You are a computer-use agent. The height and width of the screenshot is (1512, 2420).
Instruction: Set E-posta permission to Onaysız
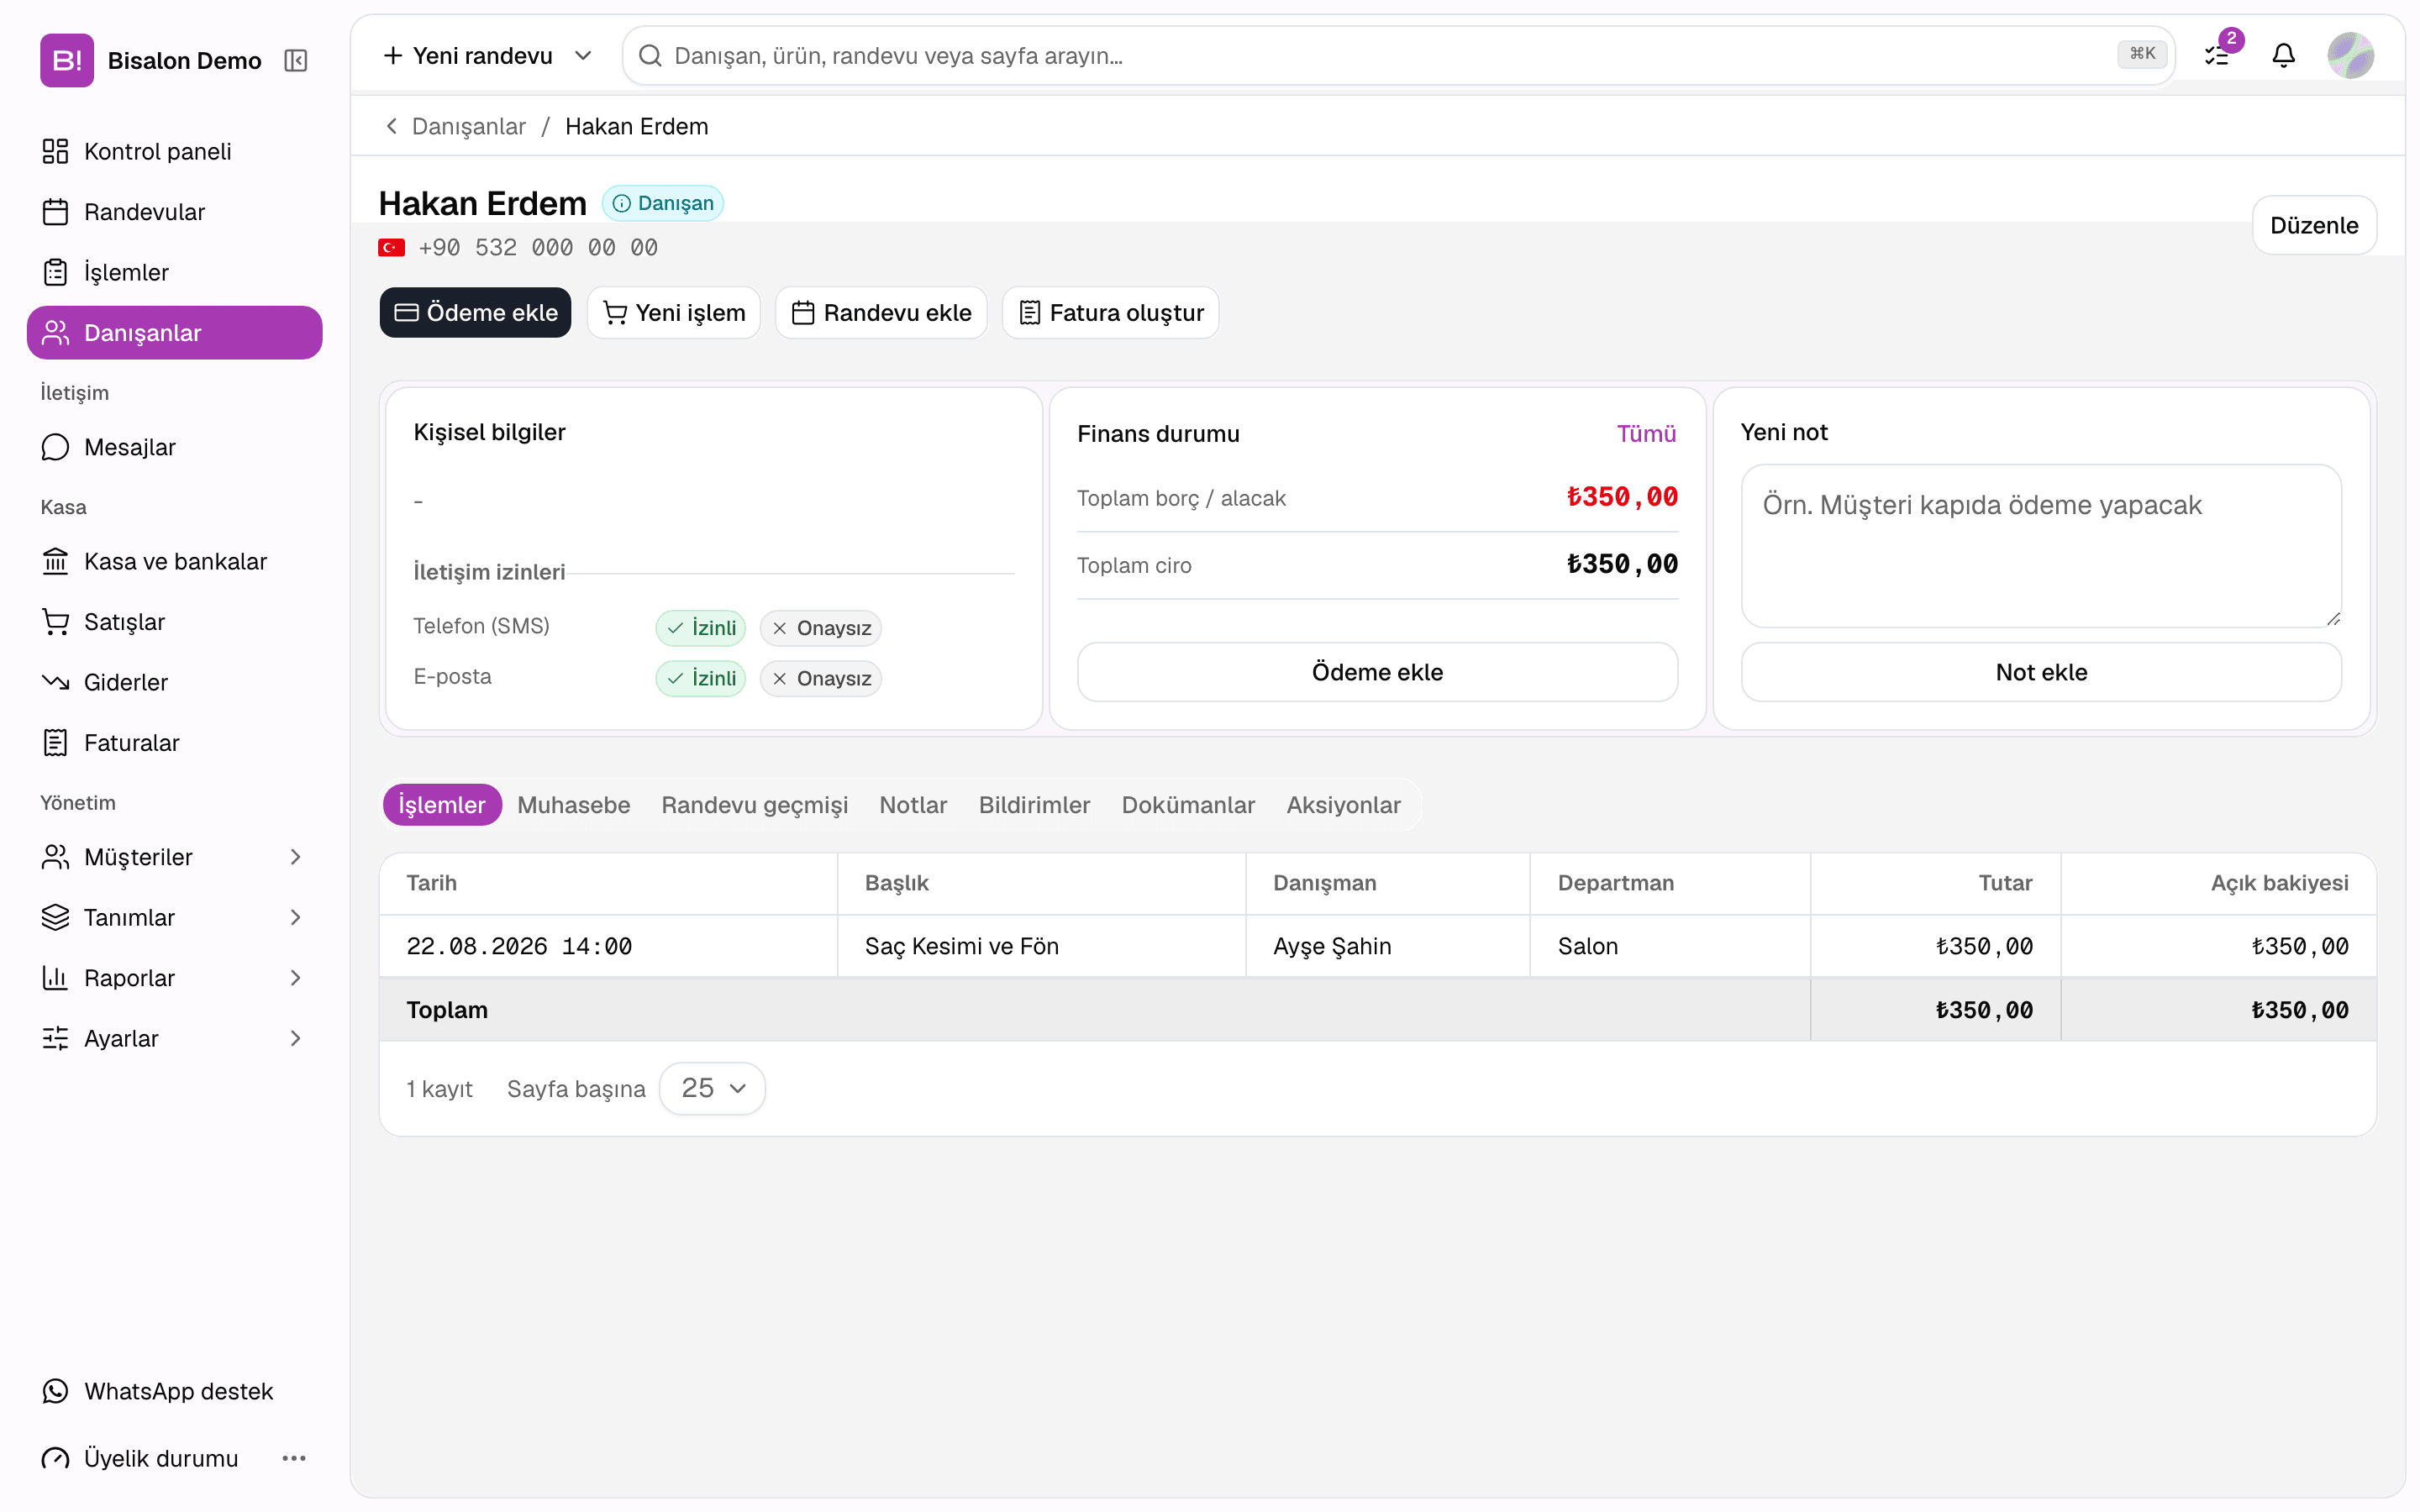pyautogui.click(x=821, y=678)
